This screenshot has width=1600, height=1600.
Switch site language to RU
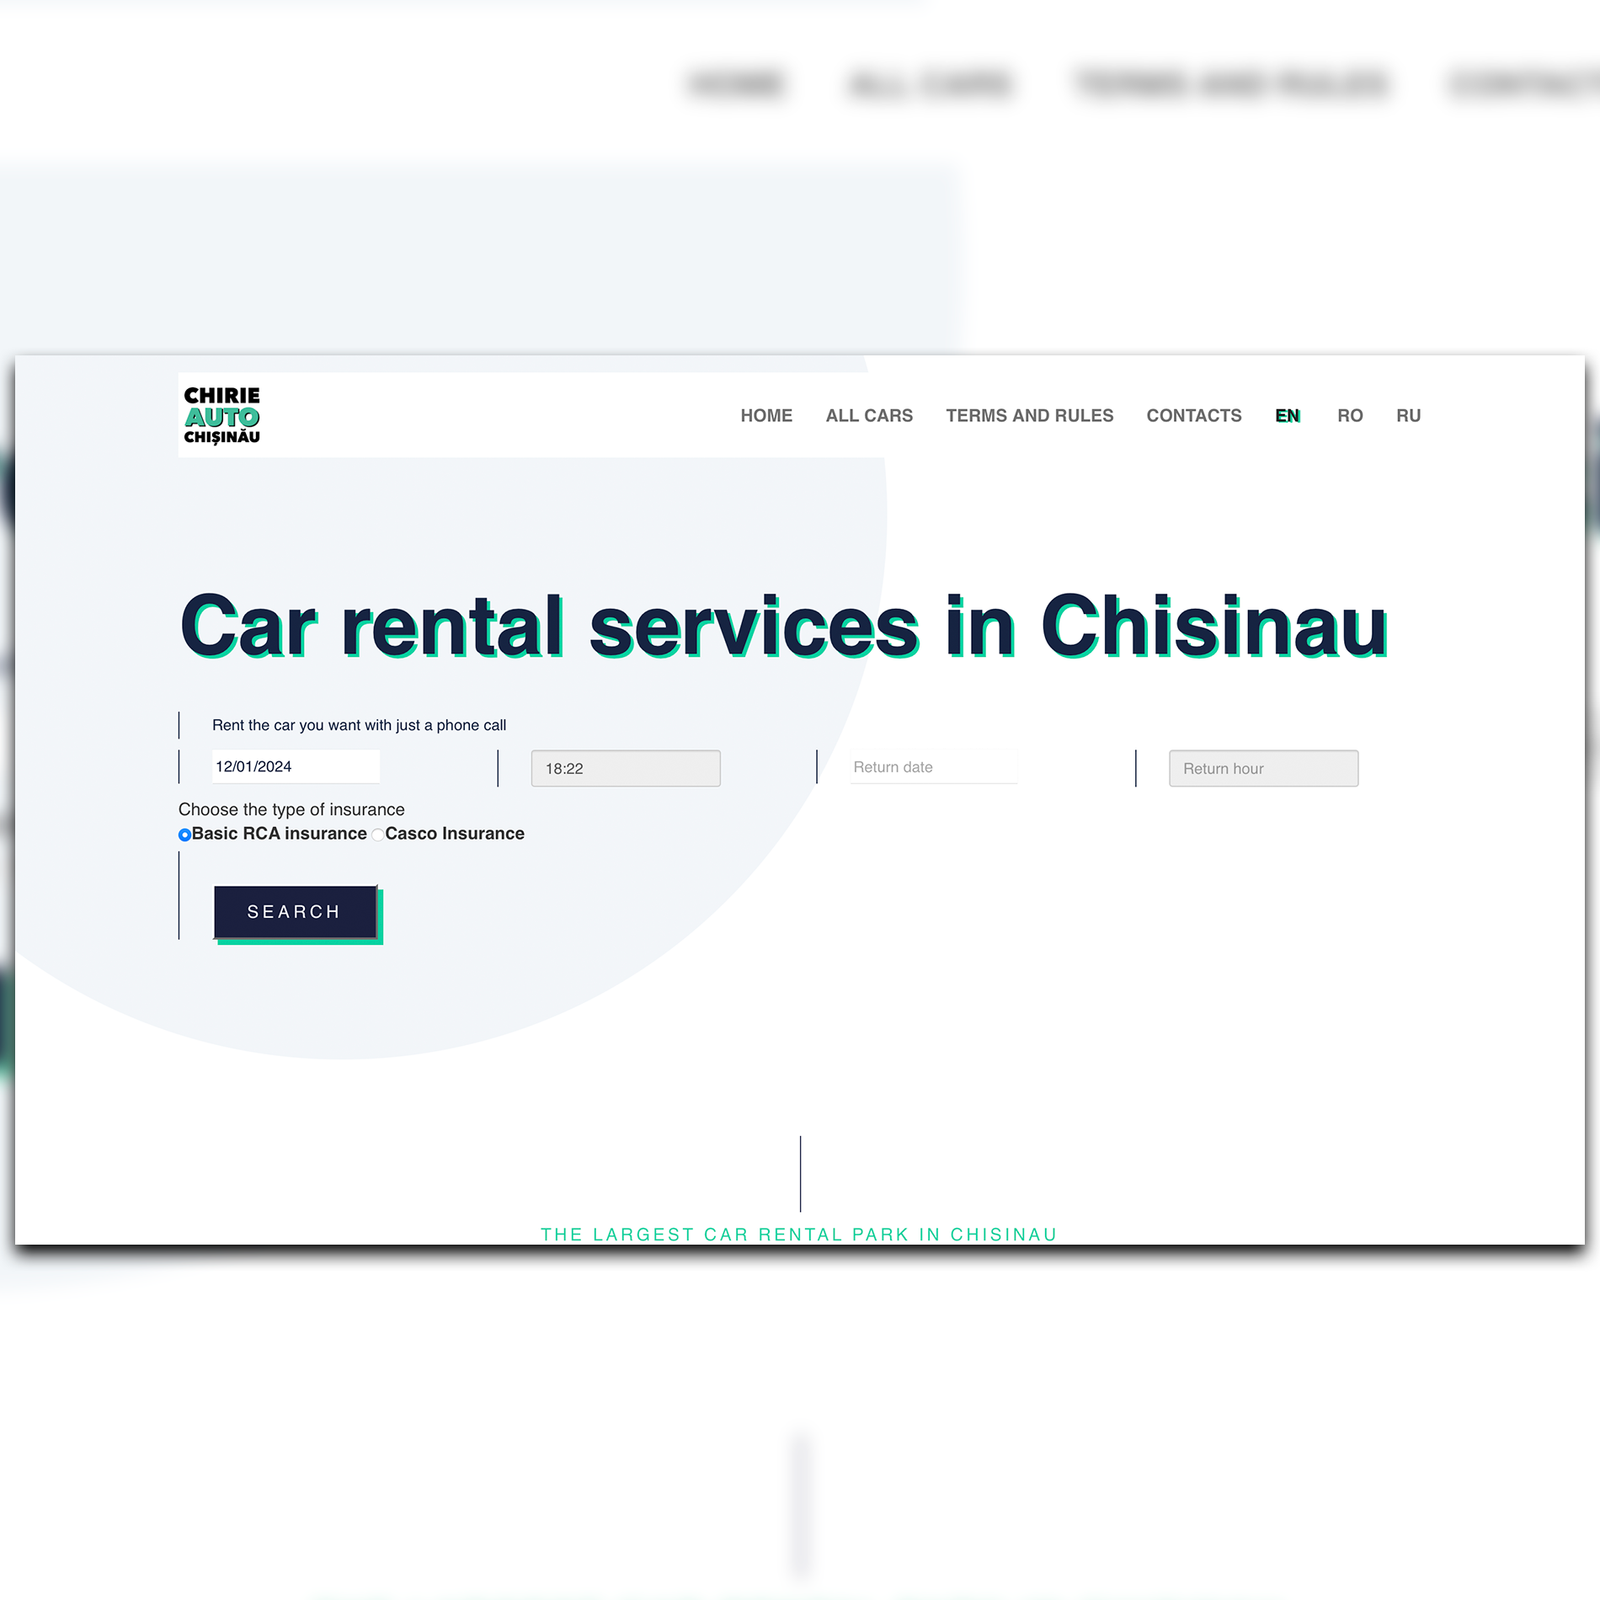point(1408,415)
